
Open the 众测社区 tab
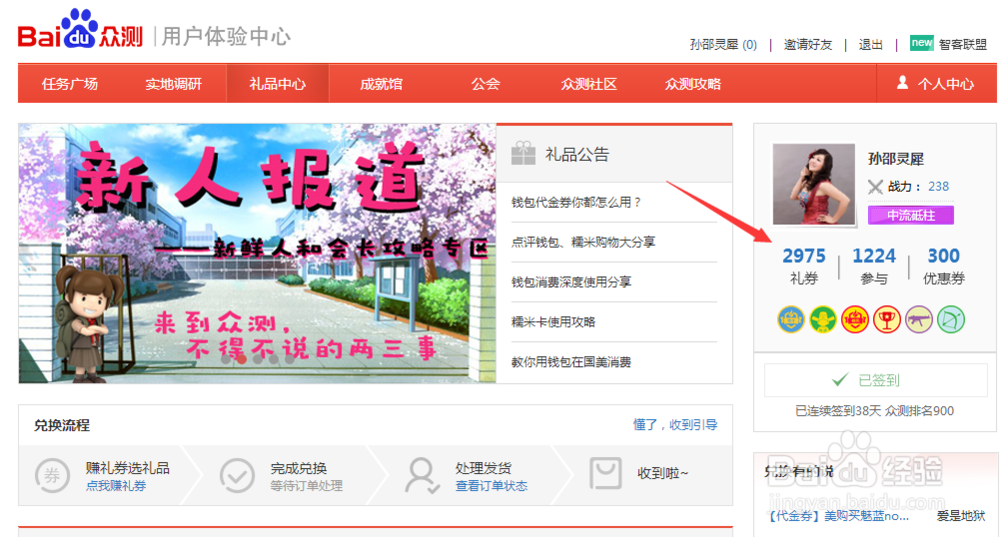click(589, 84)
